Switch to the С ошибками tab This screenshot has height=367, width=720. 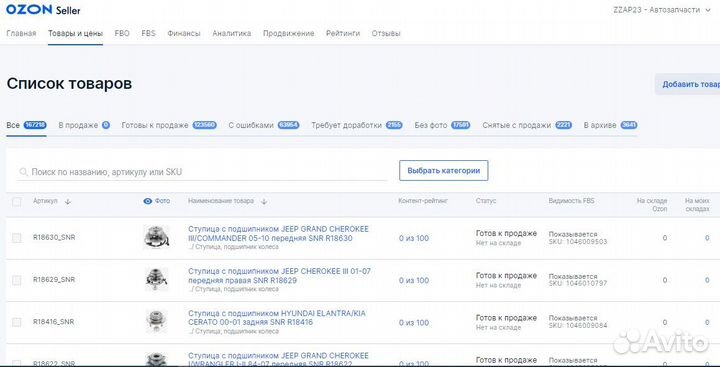point(264,125)
